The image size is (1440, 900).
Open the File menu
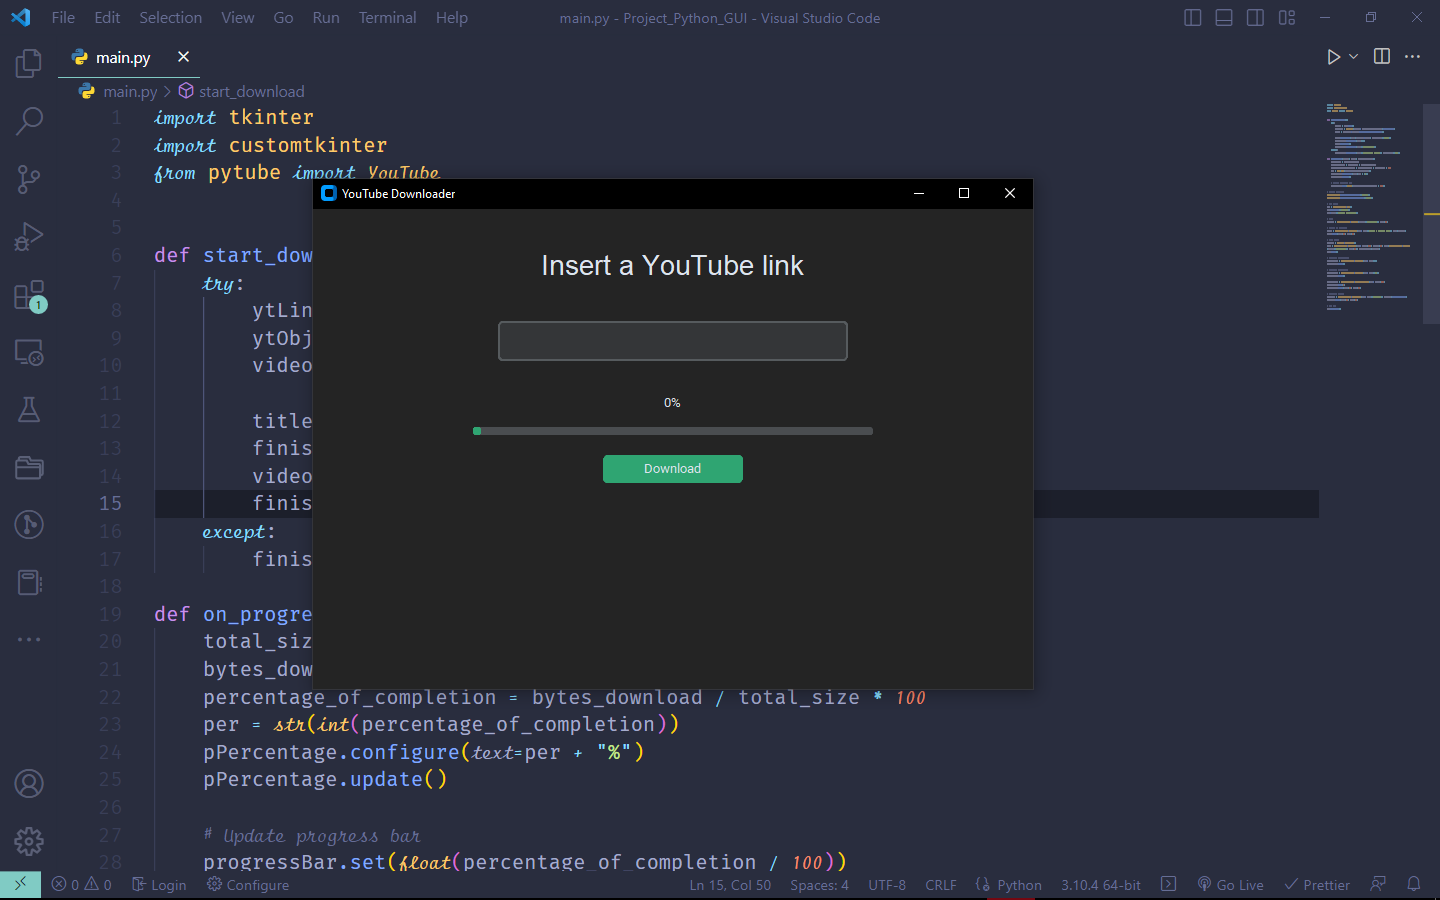click(63, 18)
